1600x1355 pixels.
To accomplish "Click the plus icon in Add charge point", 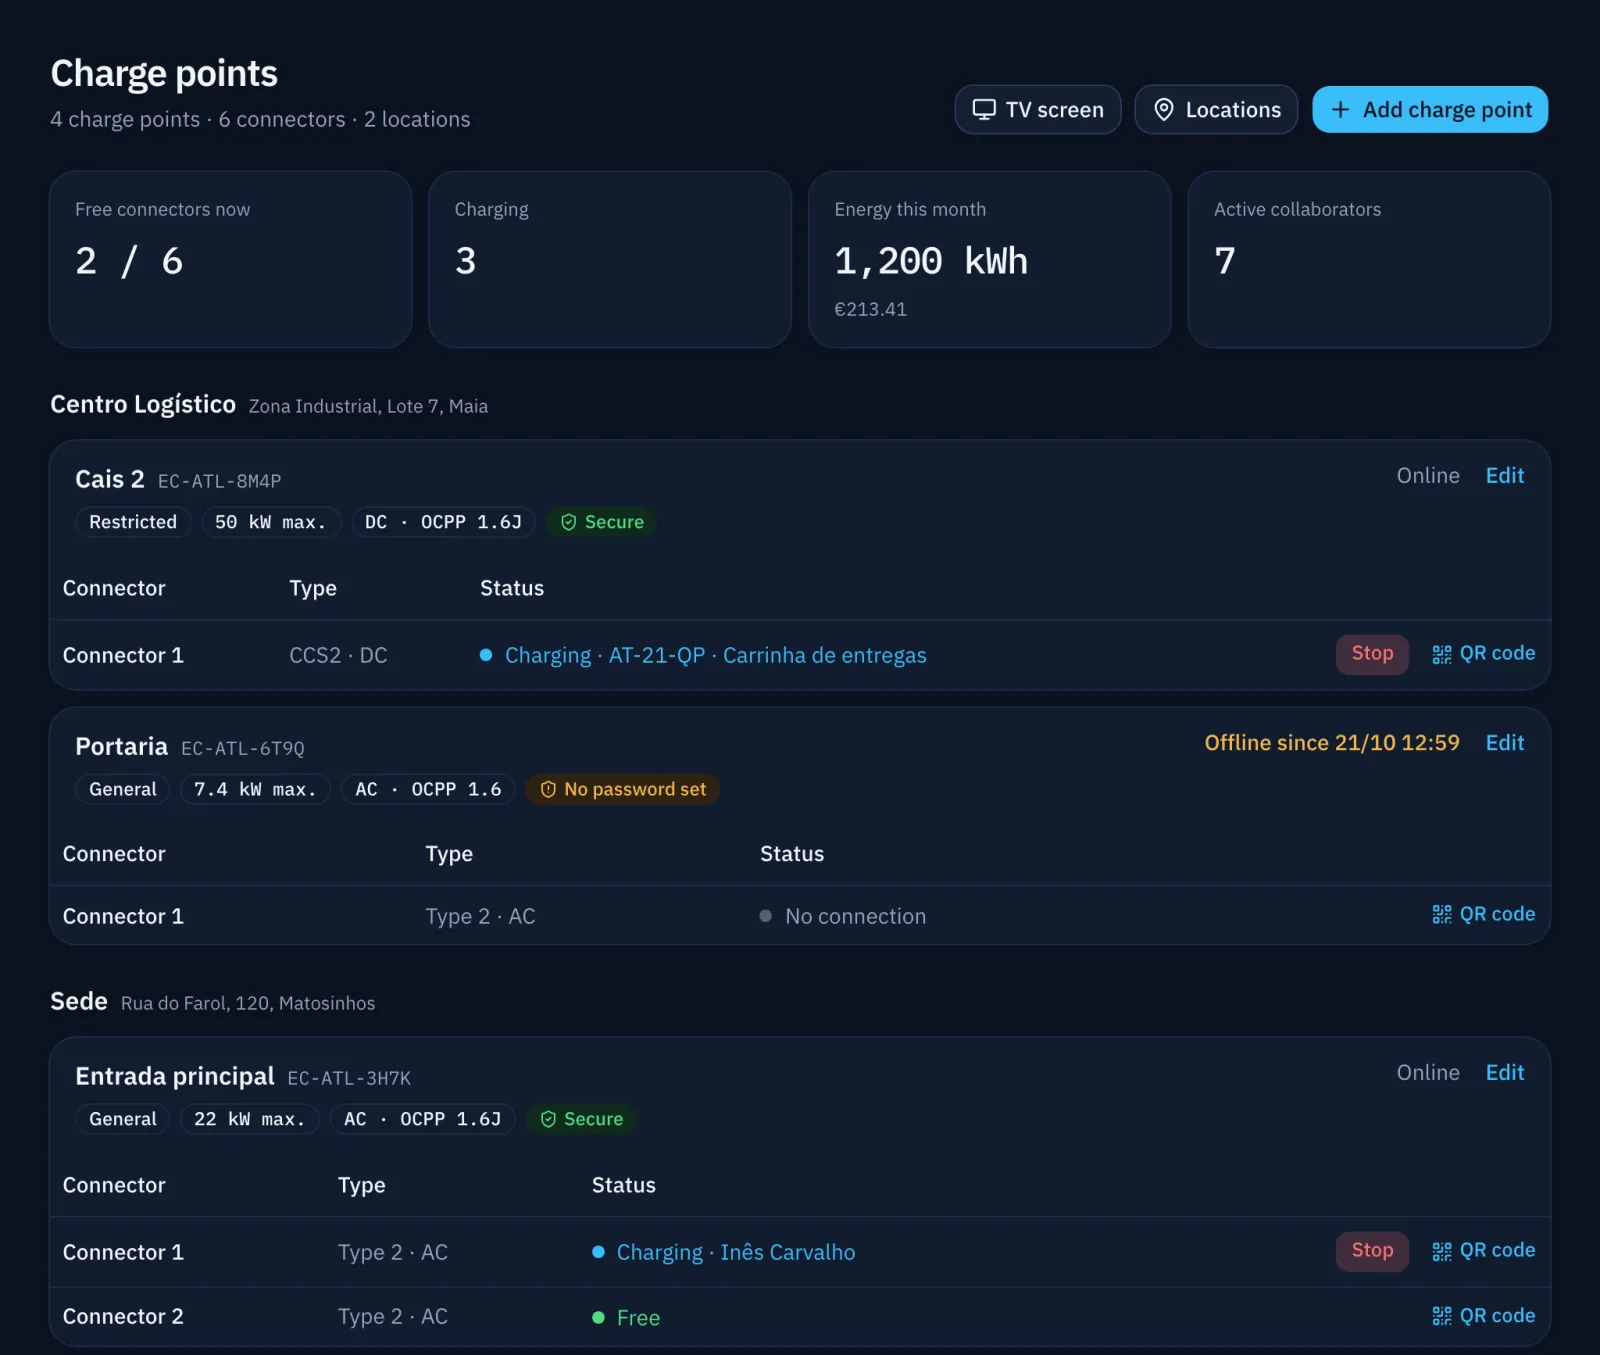I will point(1340,109).
